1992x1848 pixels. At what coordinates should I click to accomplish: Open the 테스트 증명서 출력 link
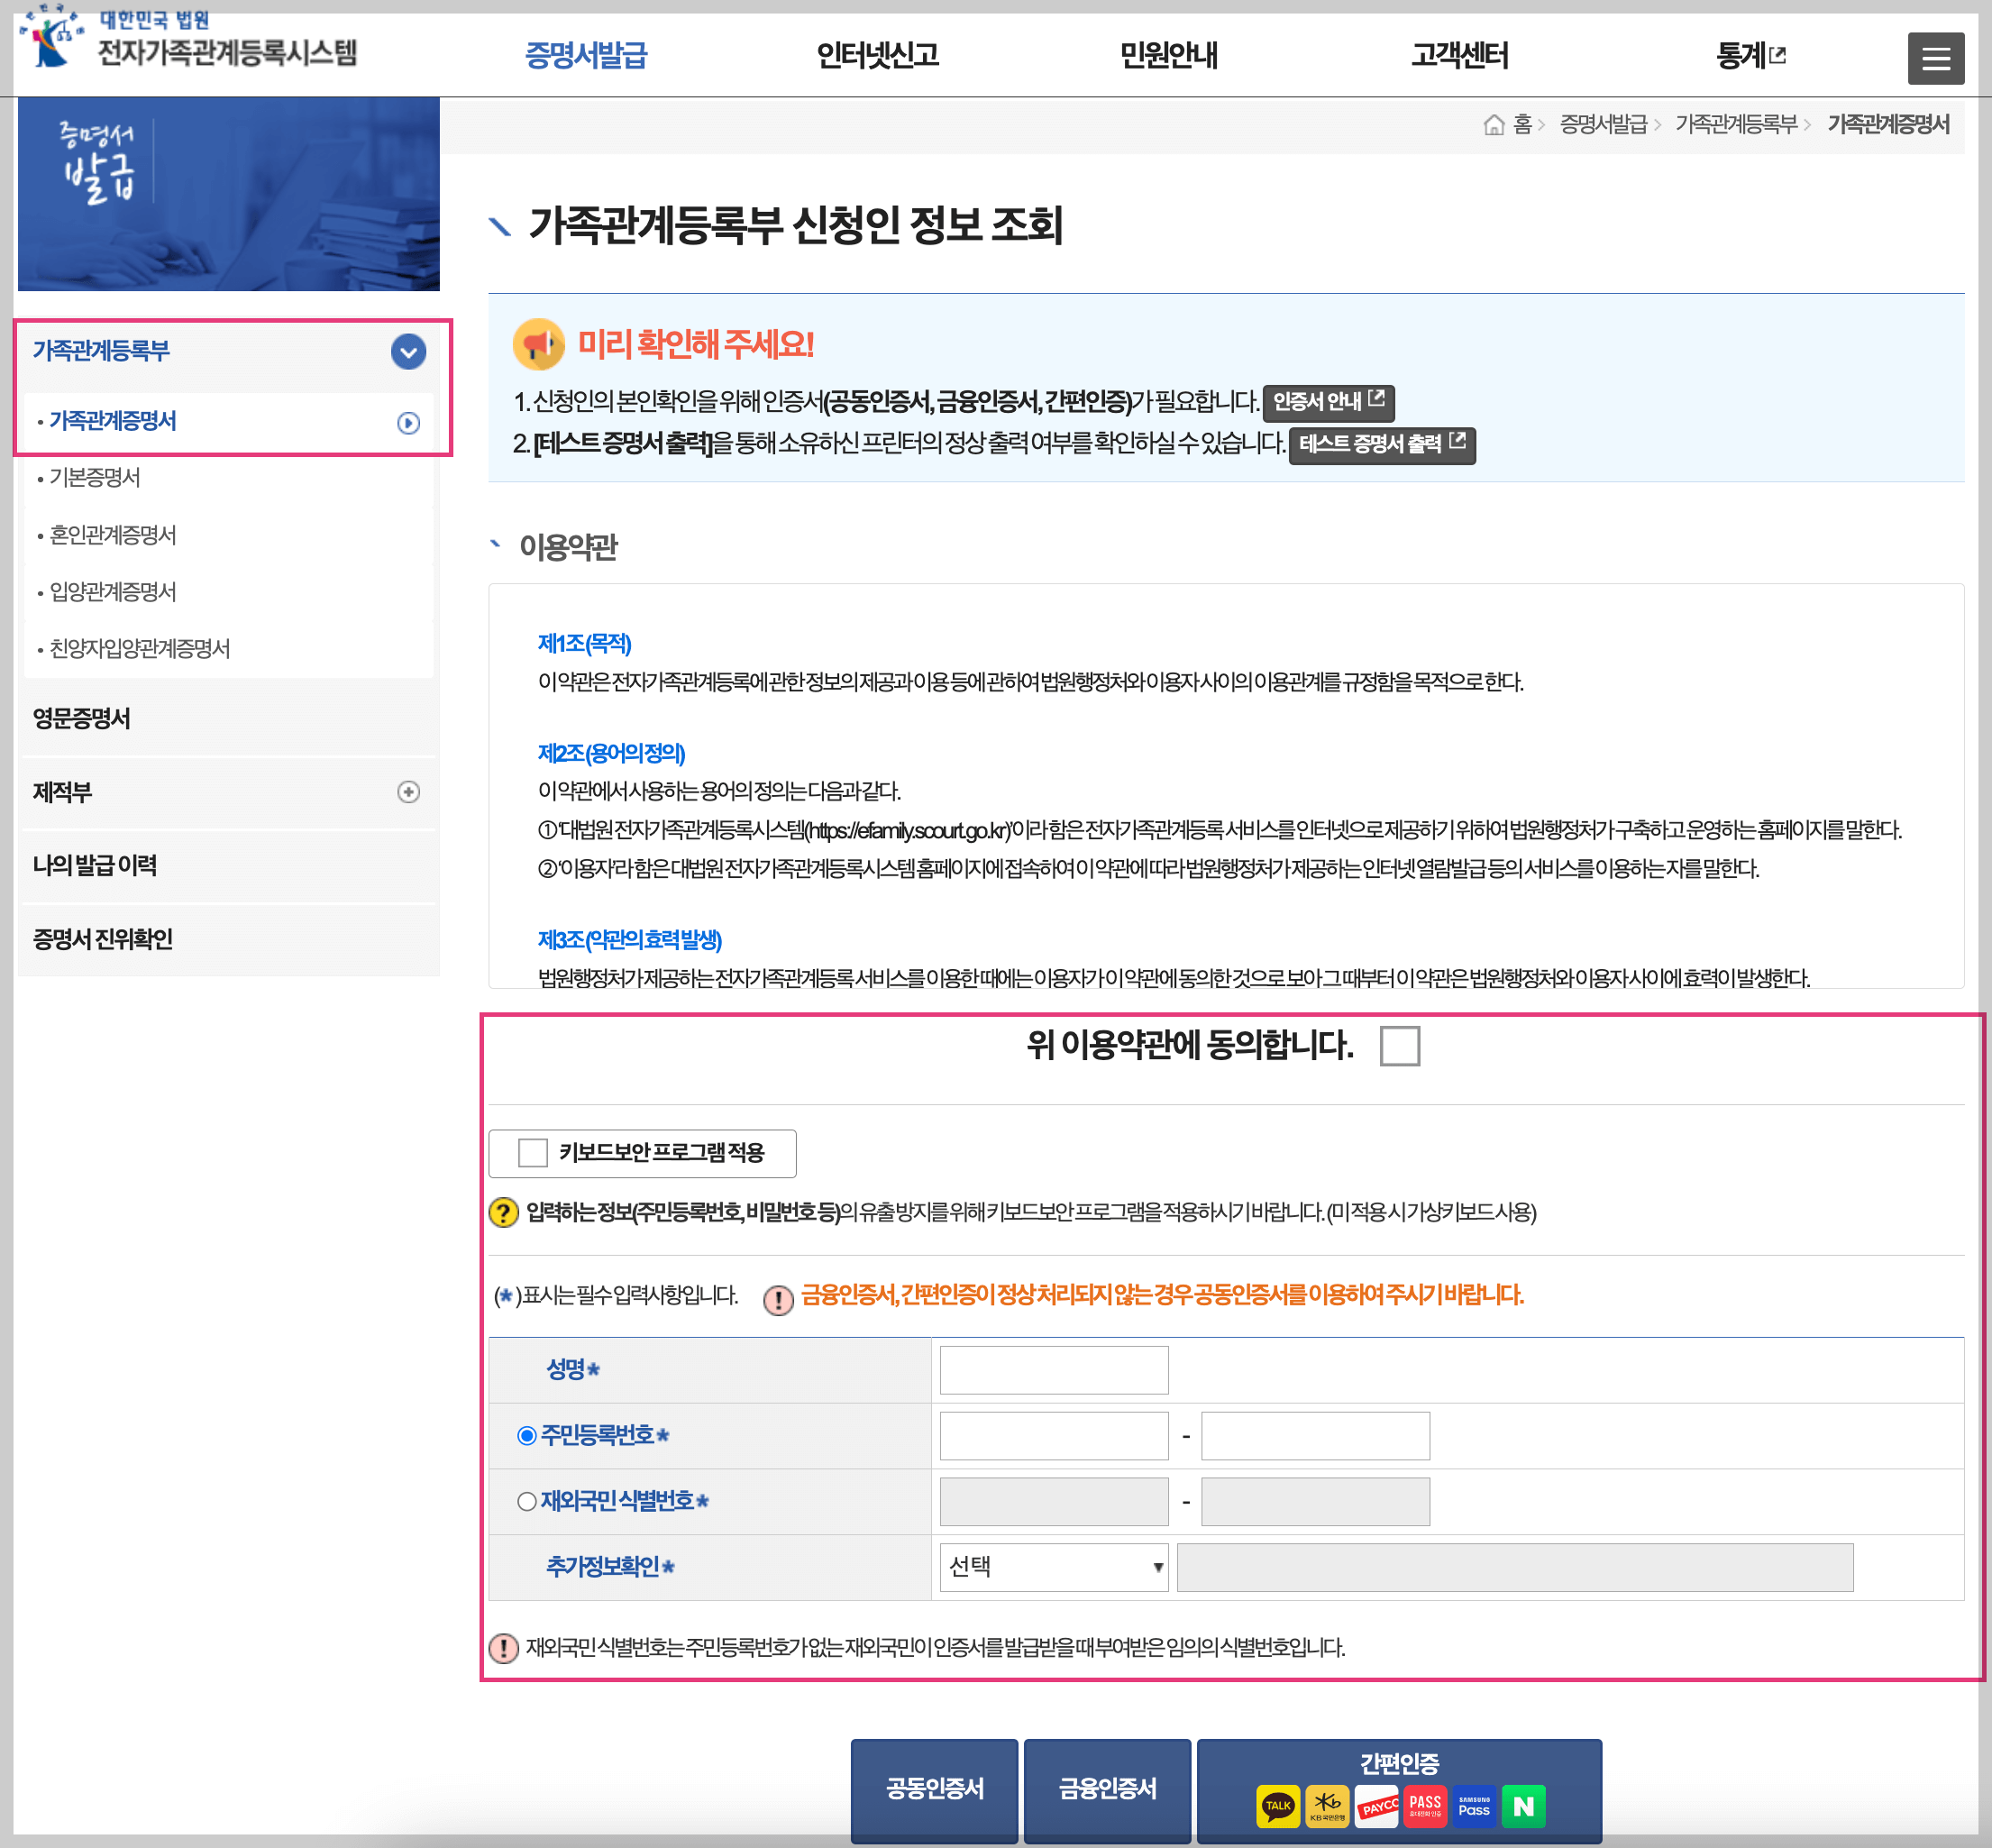click(1382, 447)
